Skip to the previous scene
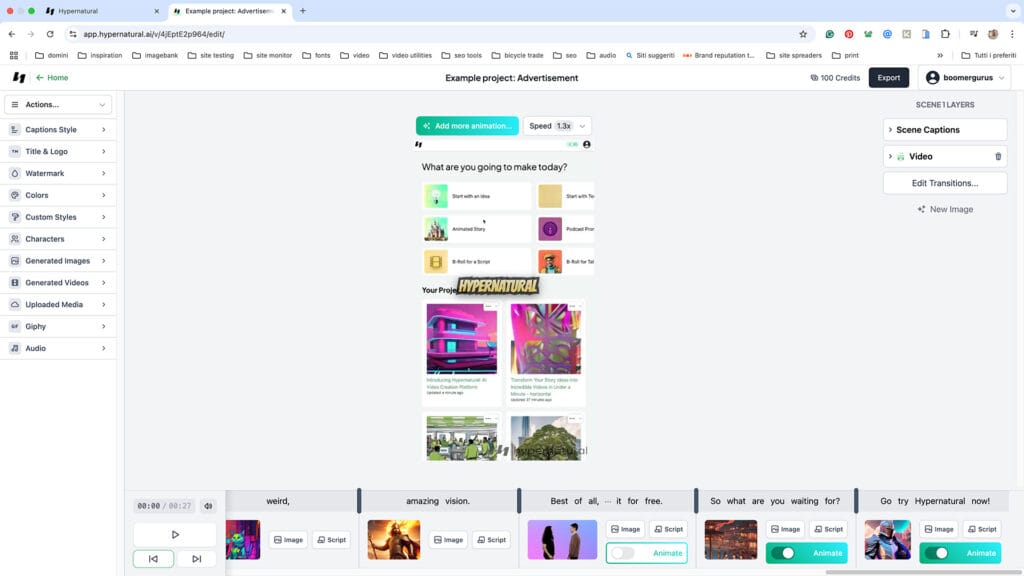 tap(153, 559)
